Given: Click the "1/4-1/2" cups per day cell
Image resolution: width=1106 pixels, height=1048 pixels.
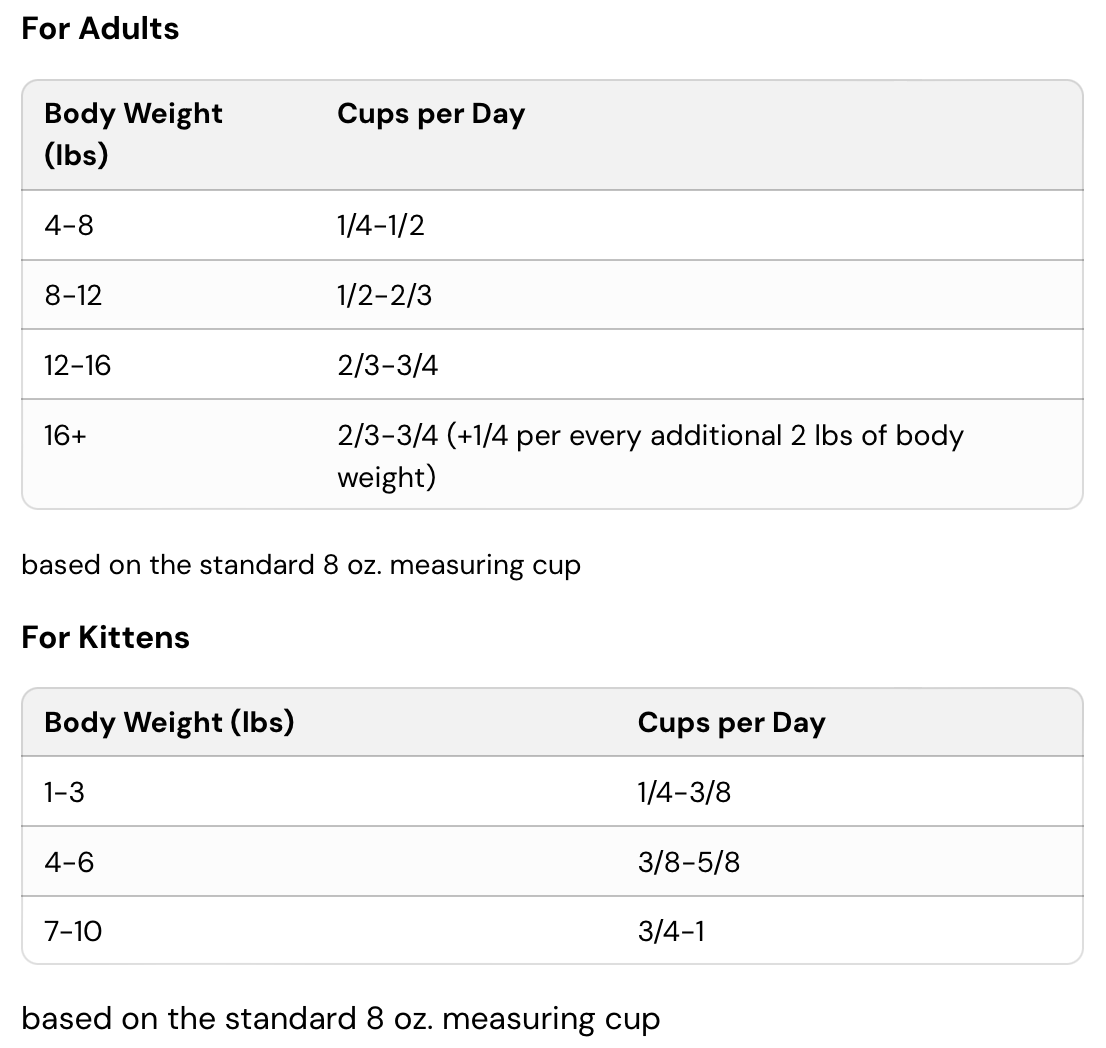Looking at the screenshot, I should pyautogui.click(x=381, y=225).
